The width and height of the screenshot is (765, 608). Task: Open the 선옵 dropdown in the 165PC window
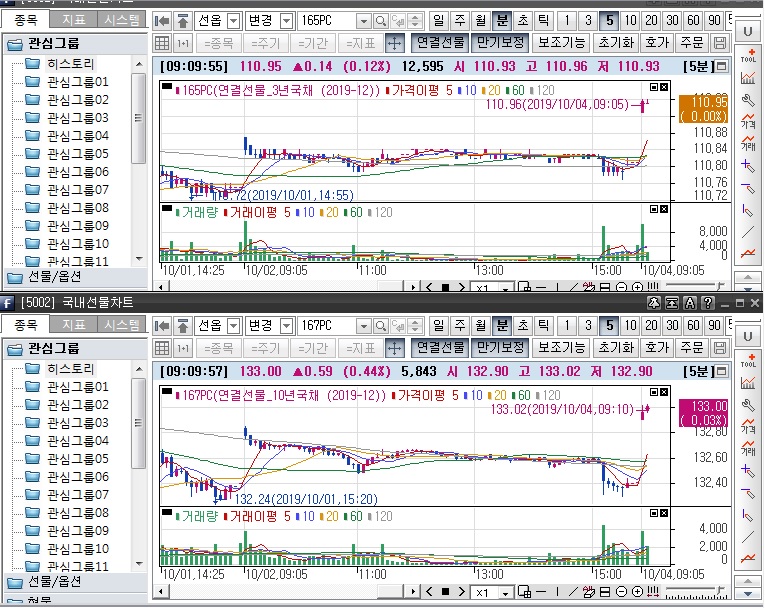pos(234,21)
